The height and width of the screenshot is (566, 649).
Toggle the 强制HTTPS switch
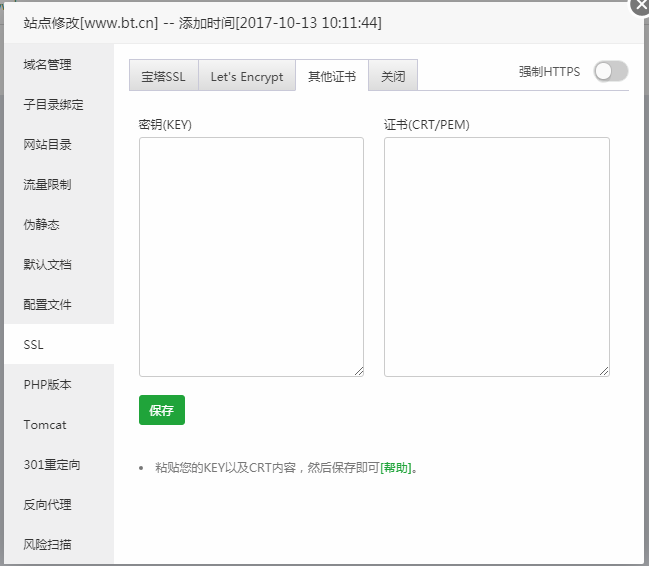click(x=610, y=72)
